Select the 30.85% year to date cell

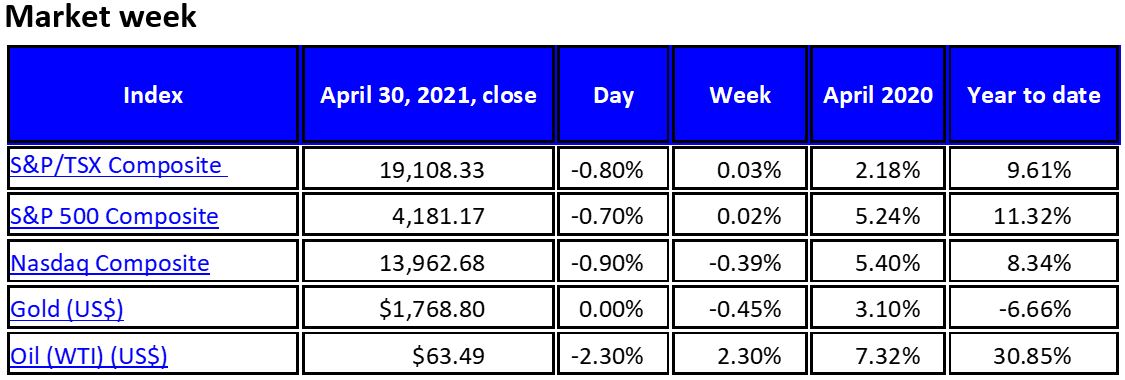pos(1033,356)
